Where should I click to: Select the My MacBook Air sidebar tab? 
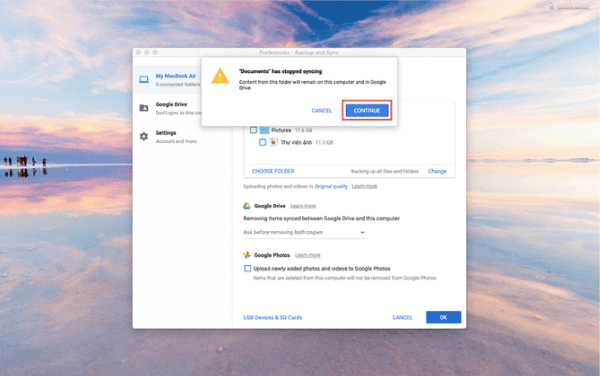[168, 80]
